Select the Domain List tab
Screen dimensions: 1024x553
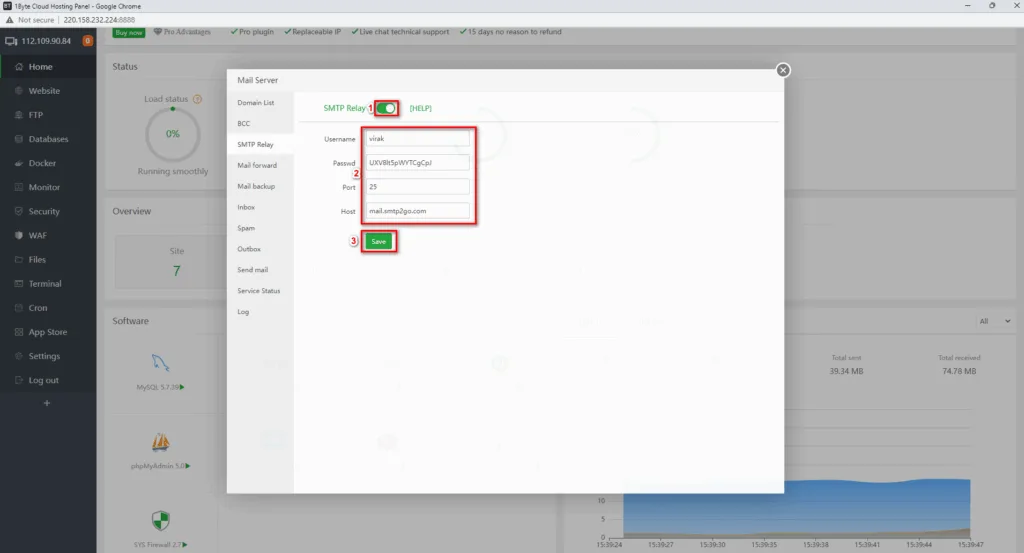pyautogui.click(x=255, y=103)
